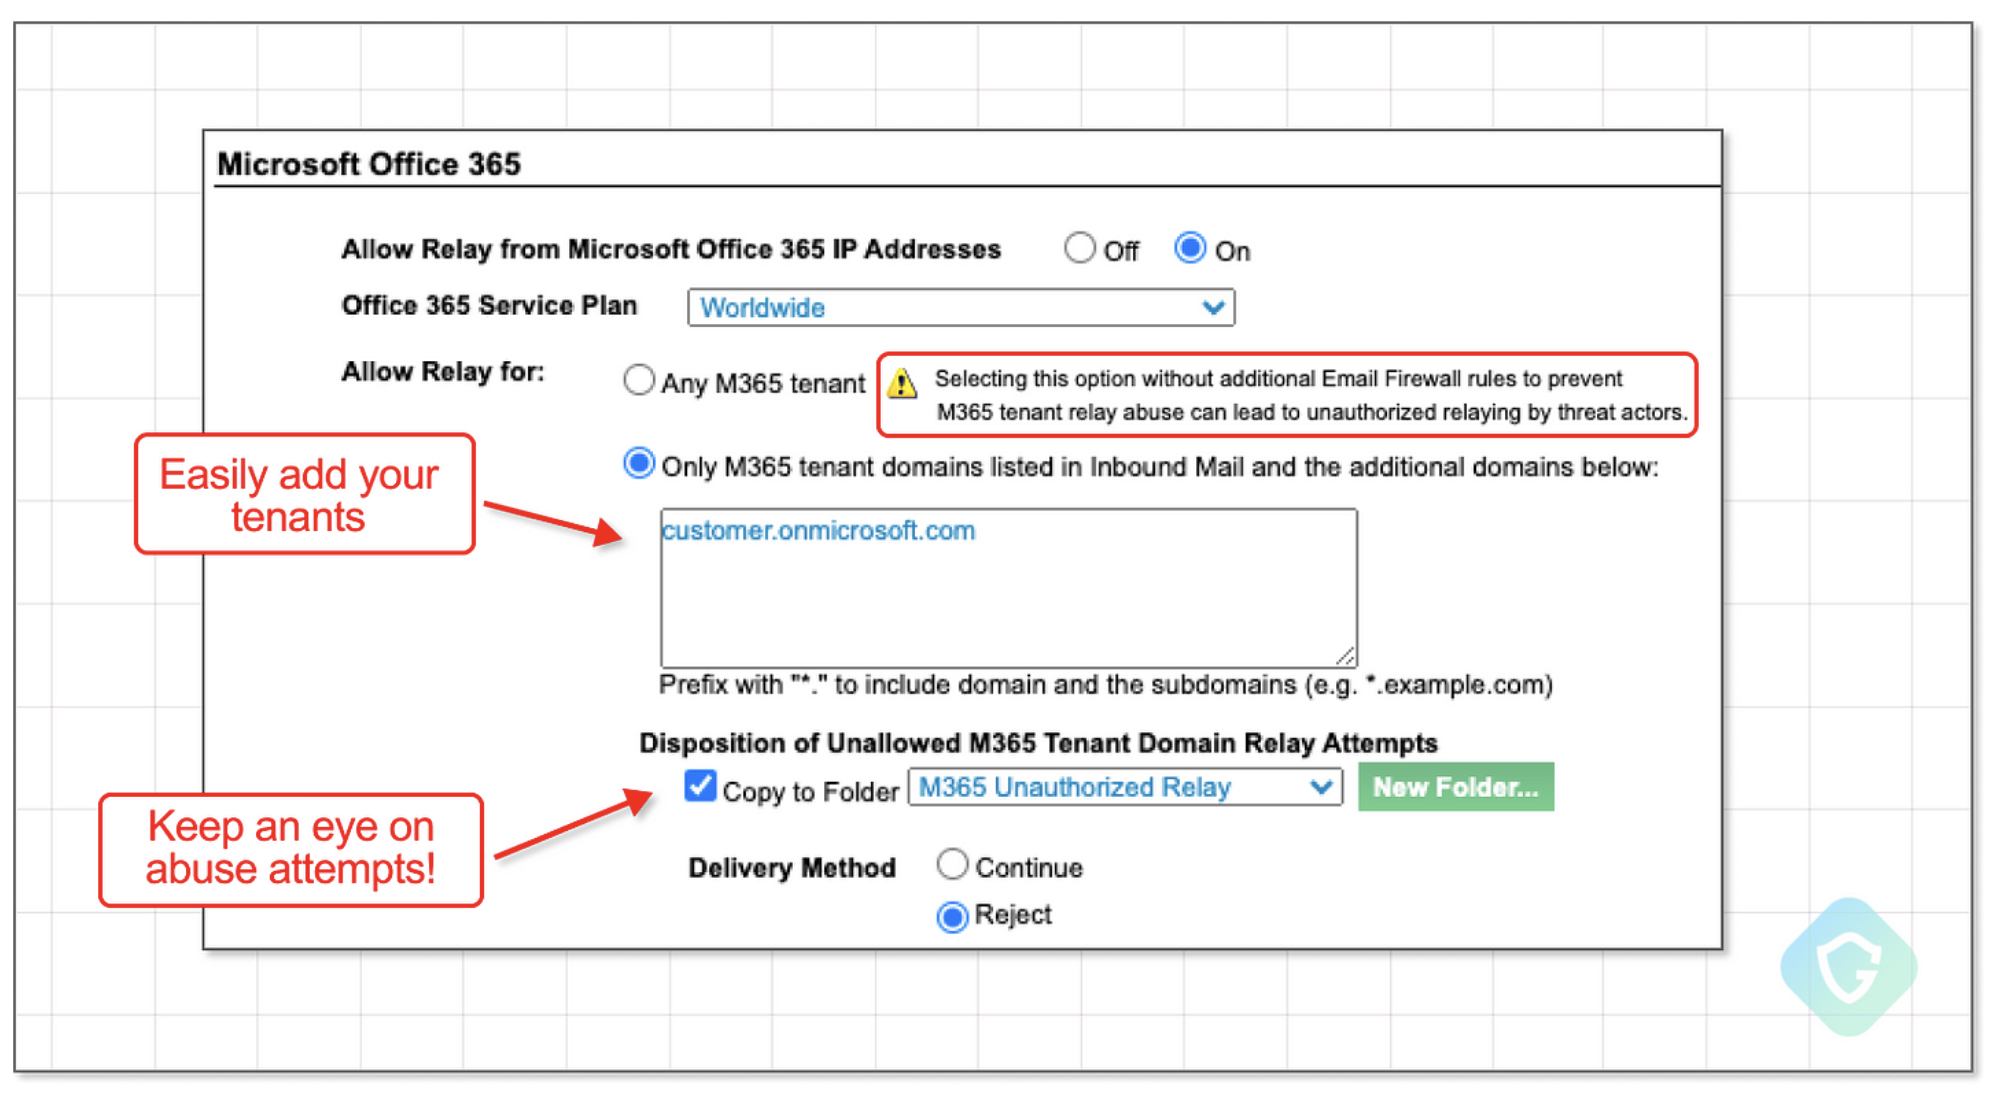Choose the Any M365 tenant option
The image size is (1998, 1096).
[x=639, y=381]
